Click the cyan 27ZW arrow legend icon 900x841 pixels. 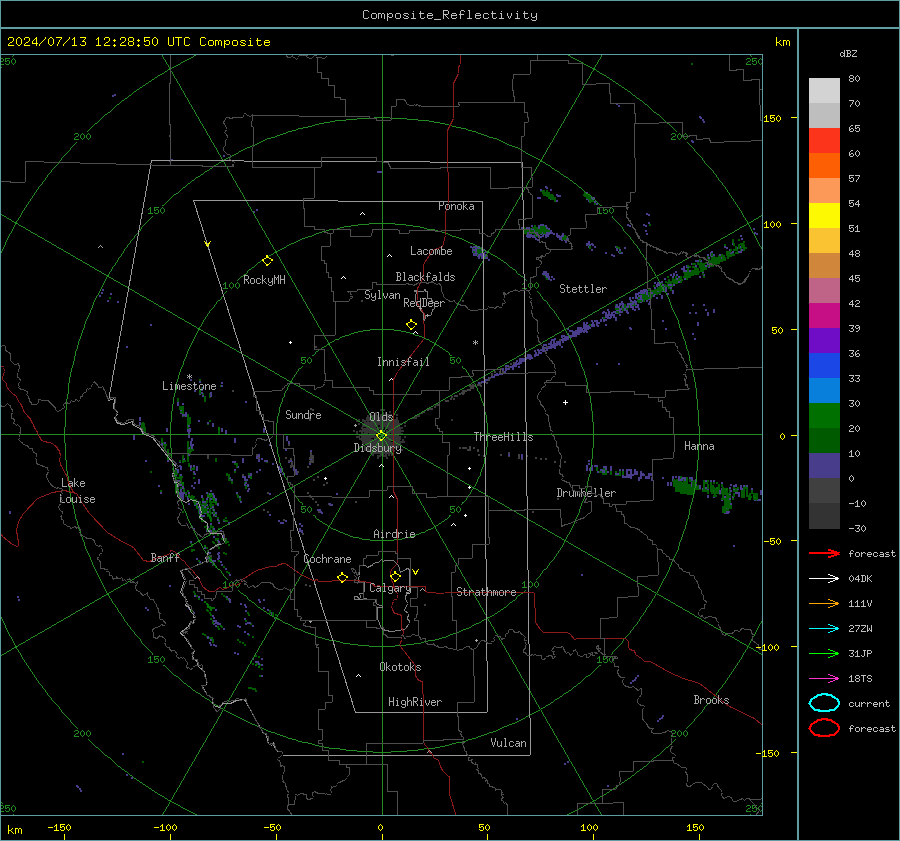point(824,629)
